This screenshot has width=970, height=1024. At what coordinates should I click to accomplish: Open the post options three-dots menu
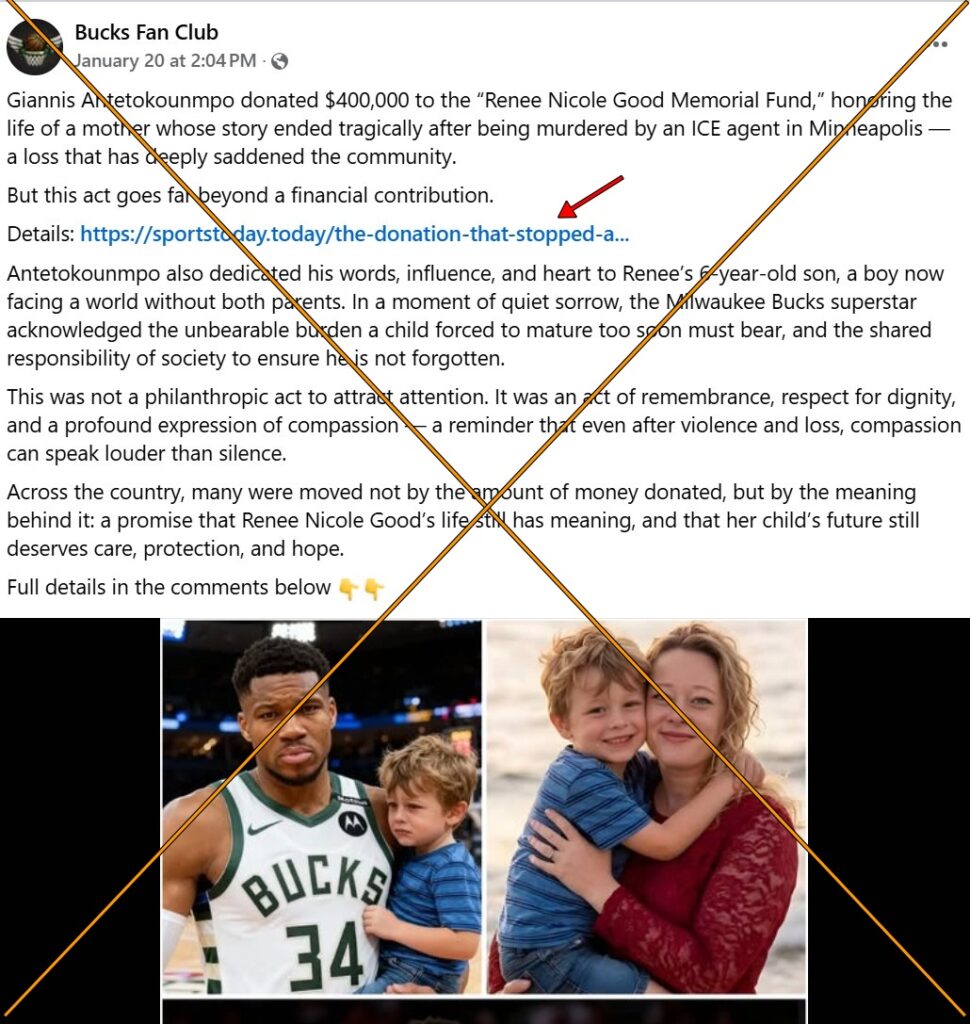point(939,44)
